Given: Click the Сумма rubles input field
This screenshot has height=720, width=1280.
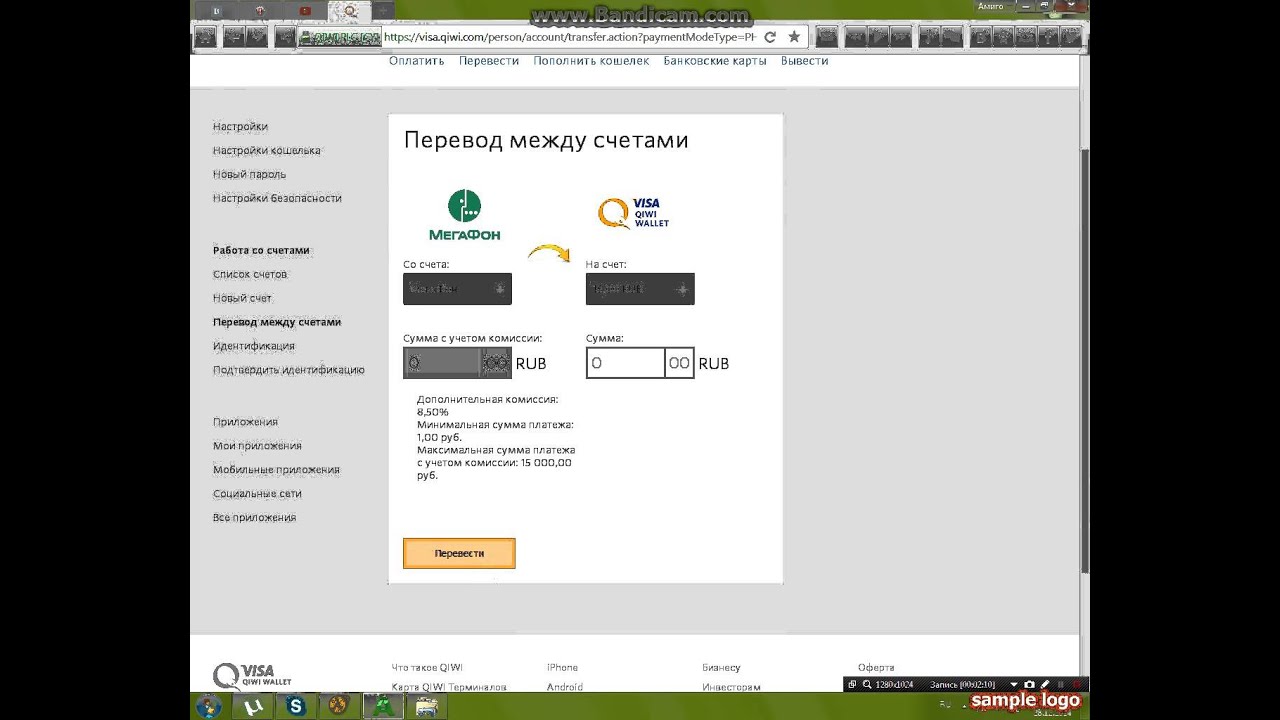Looking at the screenshot, I should tap(625, 363).
